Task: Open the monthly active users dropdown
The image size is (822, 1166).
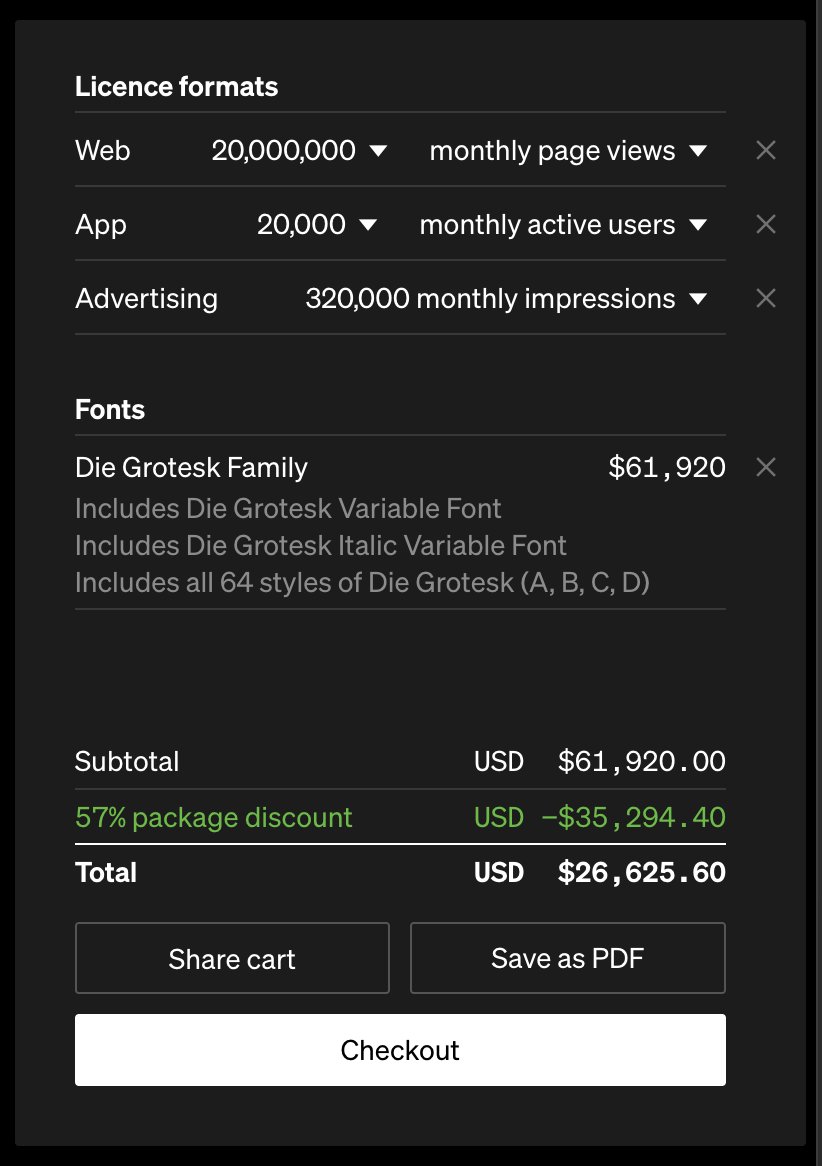Action: point(563,224)
